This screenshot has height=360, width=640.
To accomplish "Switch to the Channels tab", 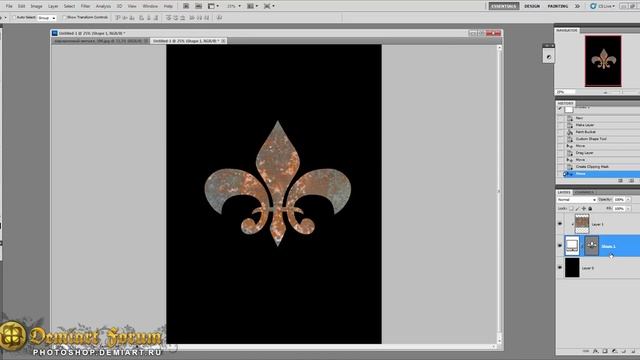I will click(x=584, y=192).
